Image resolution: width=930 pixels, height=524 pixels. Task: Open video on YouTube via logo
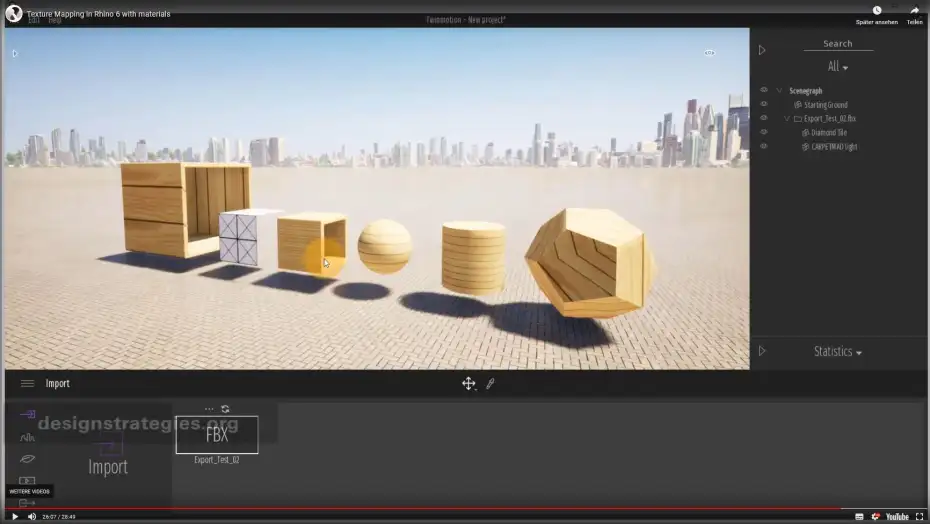897,517
